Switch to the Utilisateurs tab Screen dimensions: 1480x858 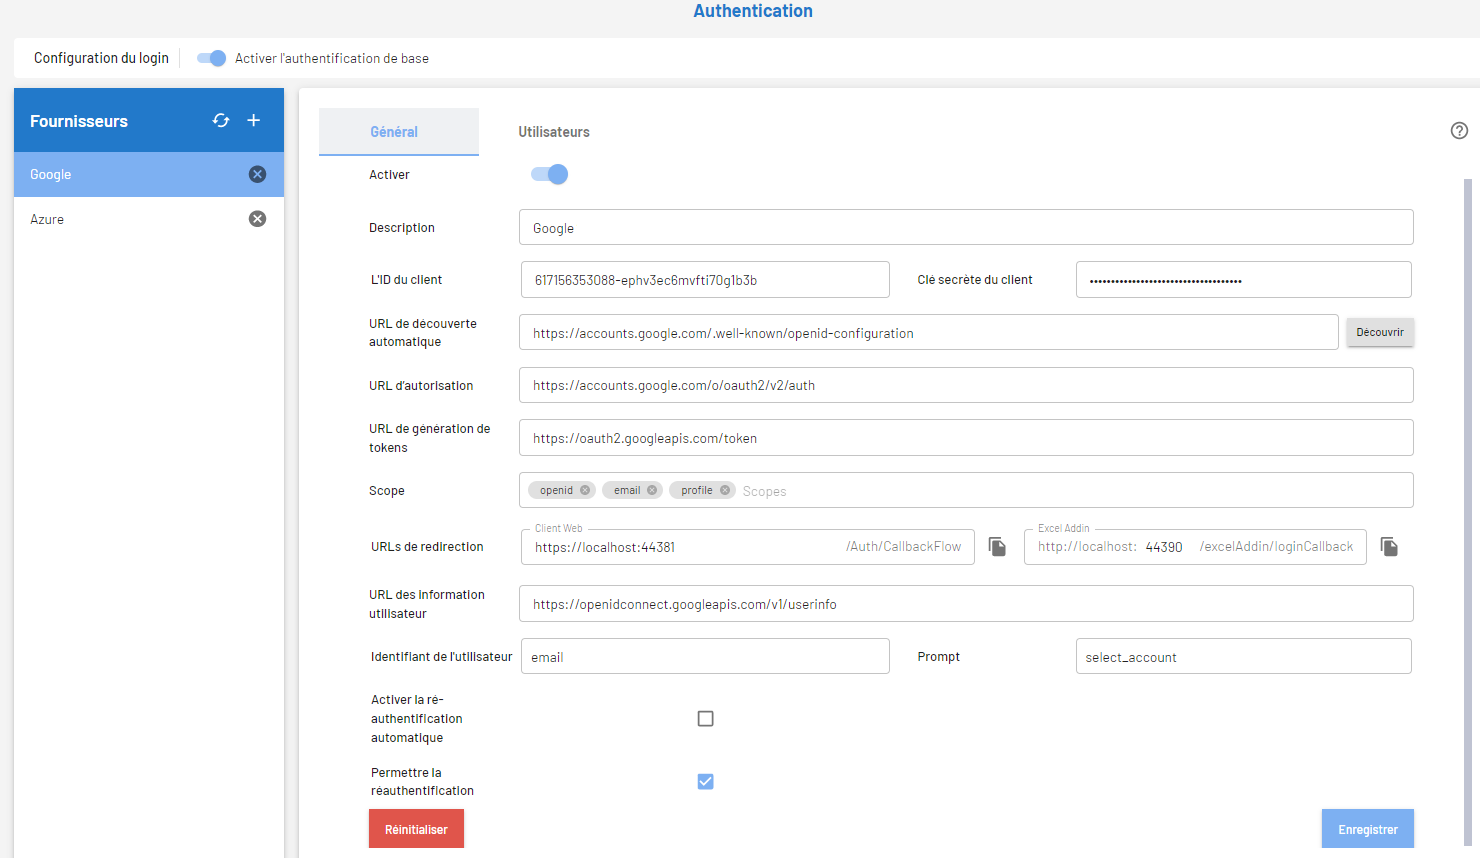click(x=554, y=132)
